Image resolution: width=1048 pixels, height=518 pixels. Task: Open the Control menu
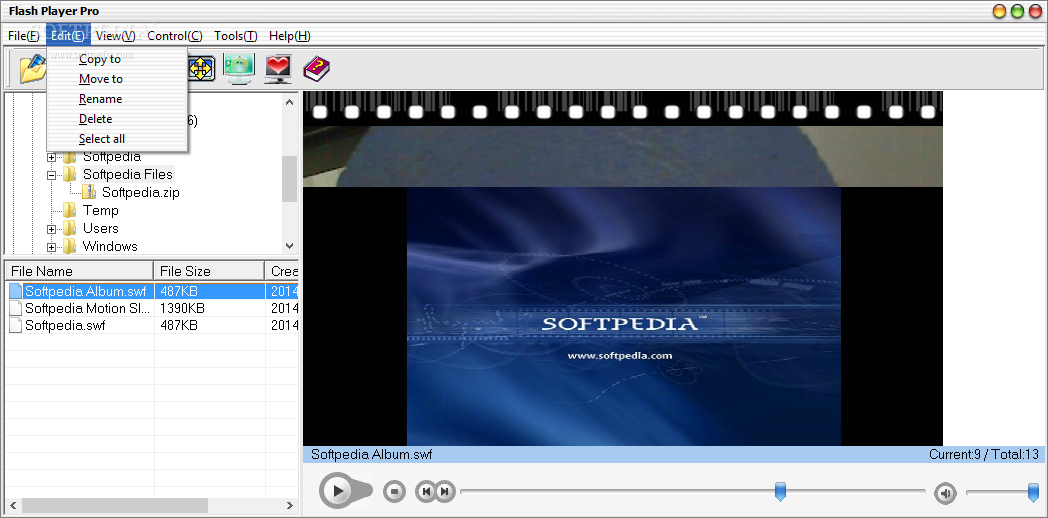point(175,36)
